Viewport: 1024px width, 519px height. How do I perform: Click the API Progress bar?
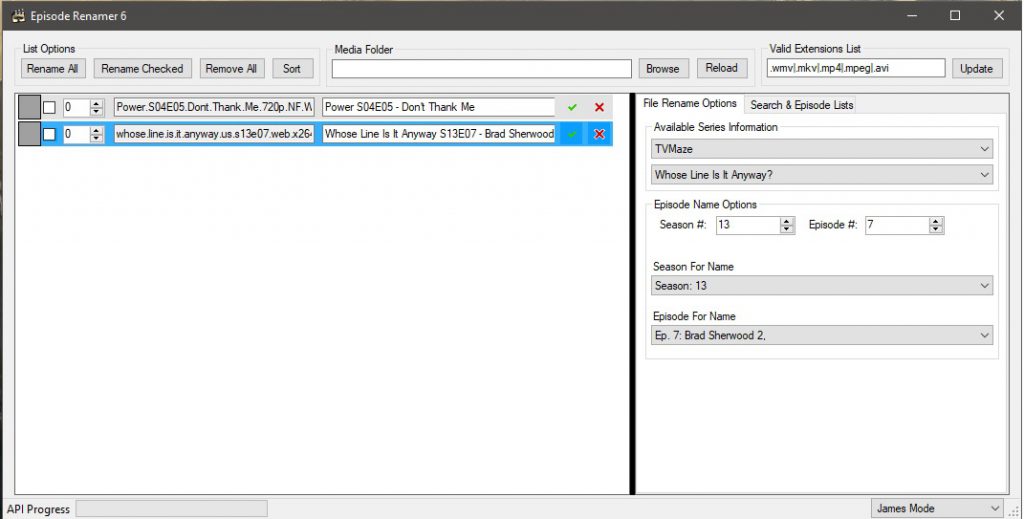tap(171, 509)
